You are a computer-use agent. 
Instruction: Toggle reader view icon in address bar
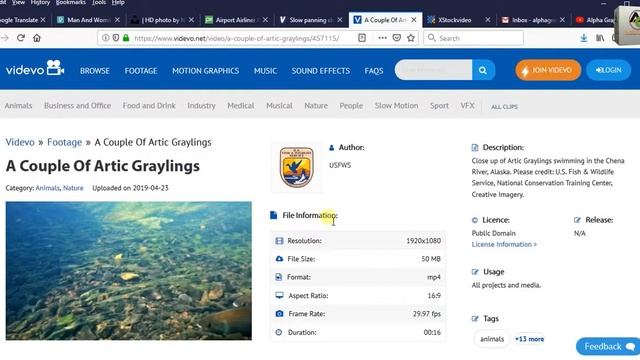(362, 38)
